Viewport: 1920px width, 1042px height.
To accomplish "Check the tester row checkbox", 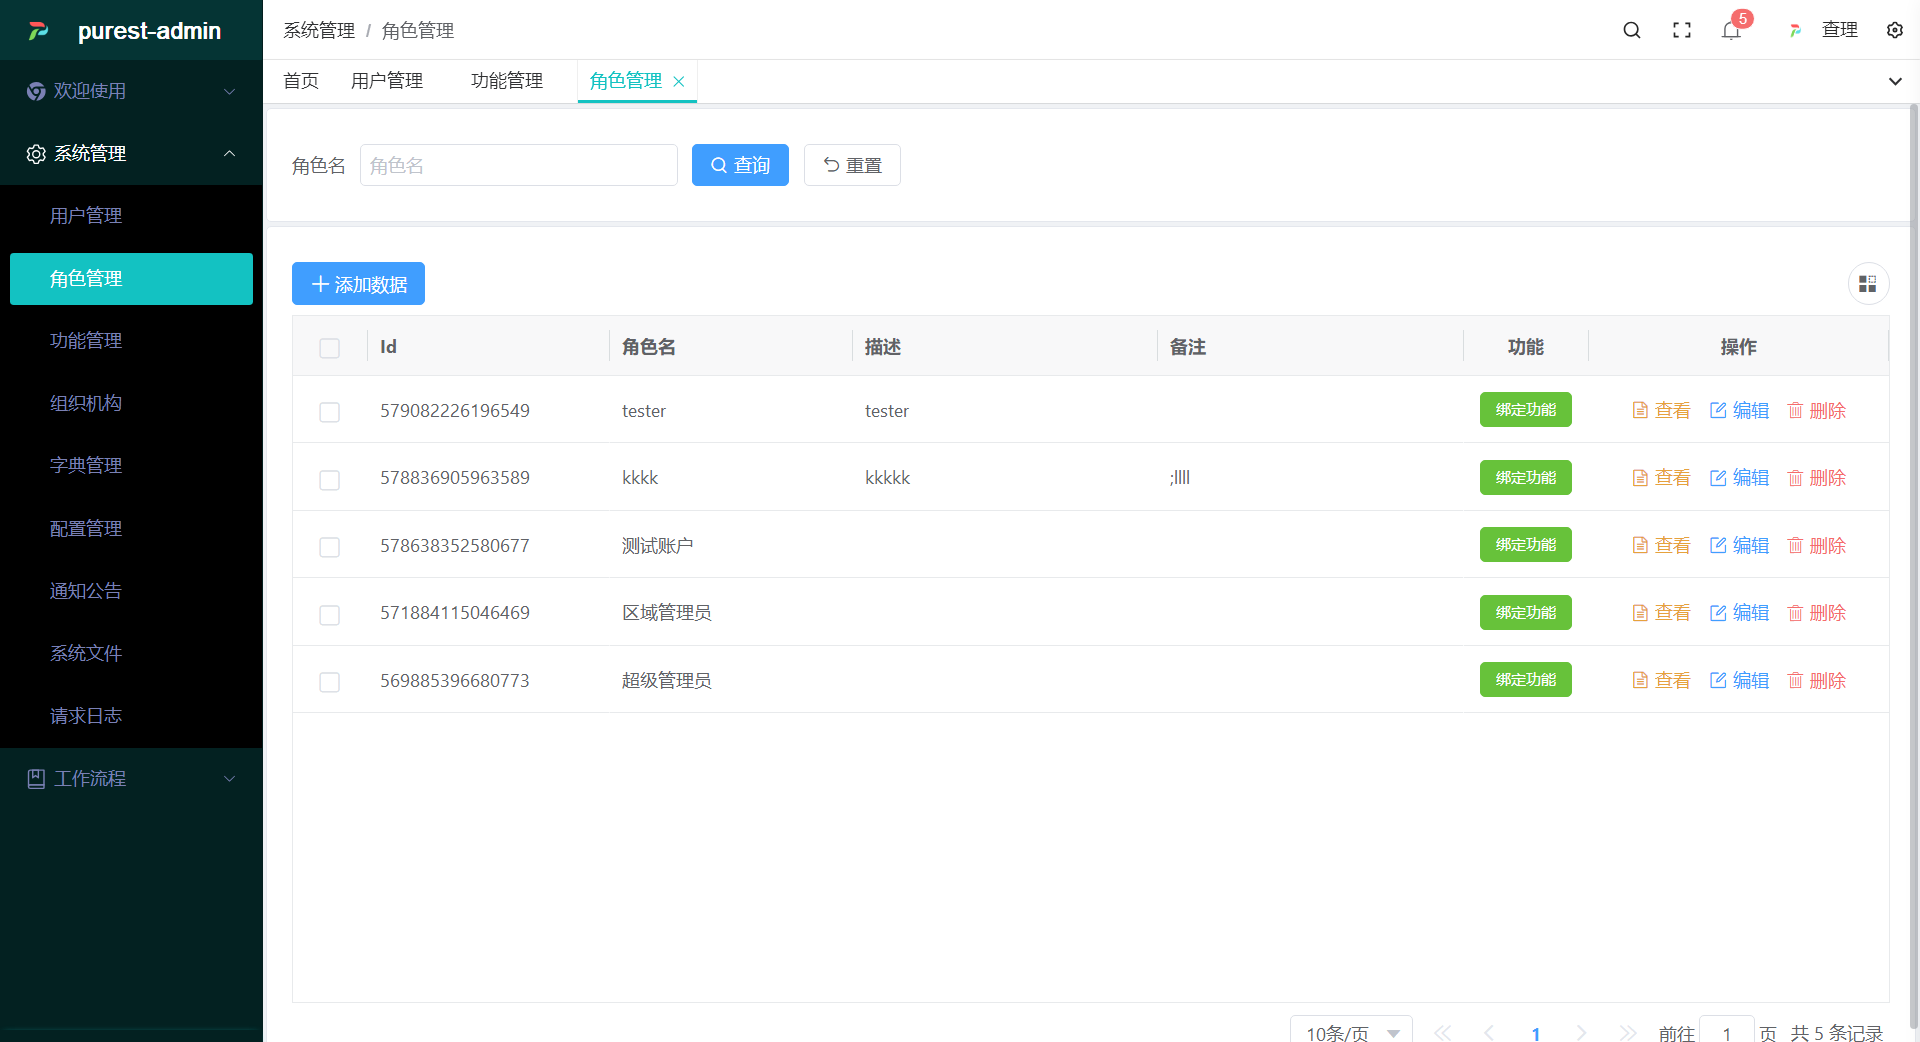I will (x=329, y=412).
